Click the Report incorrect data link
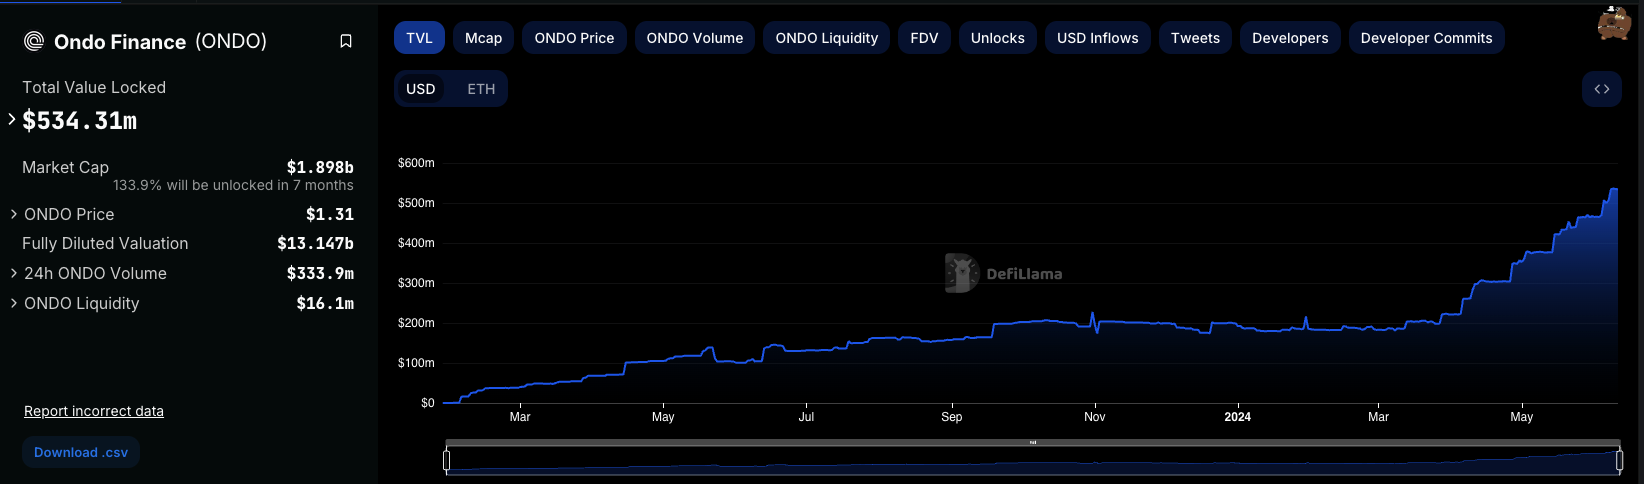This screenshot has height=484, width=1644. [94, 411]
